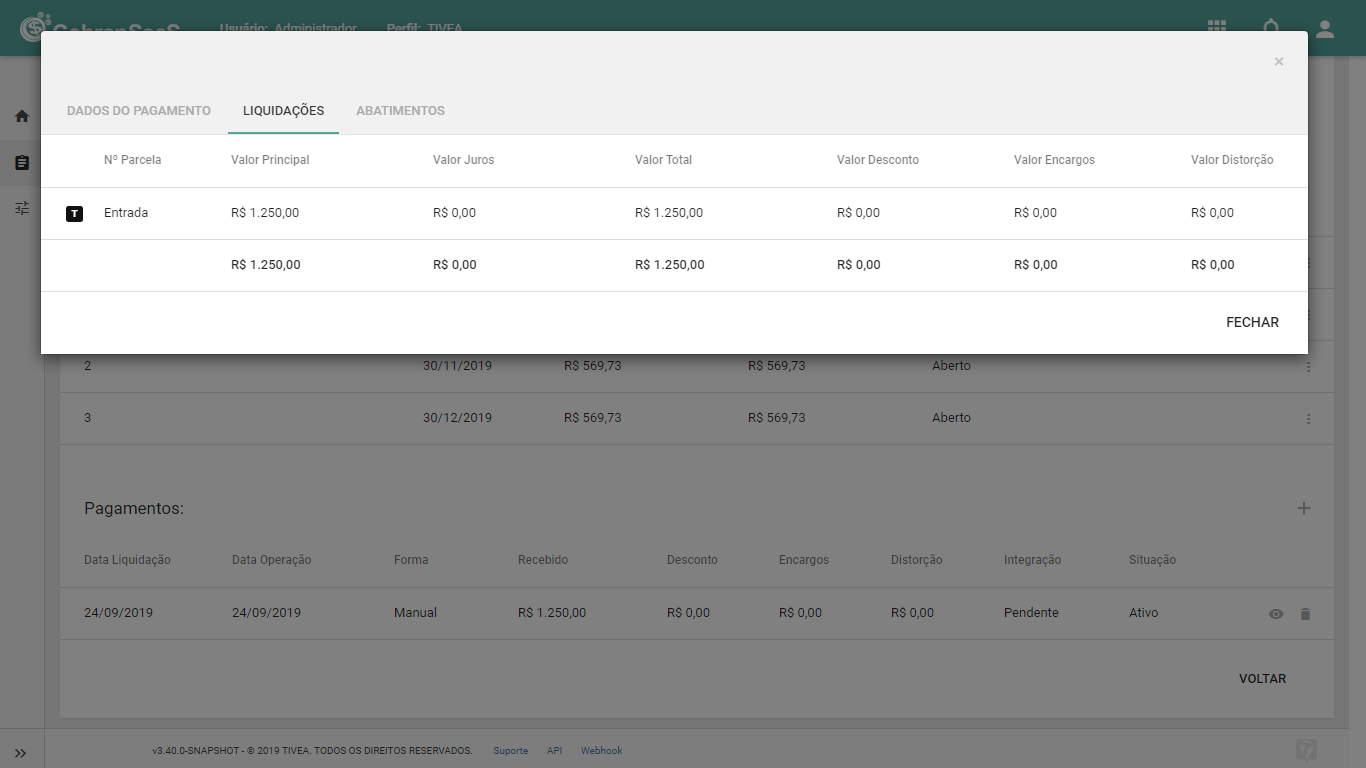Select the Entrada installment cell
Image resolution: width=1366 pixels, height=768 pixels.
[126, 213]
